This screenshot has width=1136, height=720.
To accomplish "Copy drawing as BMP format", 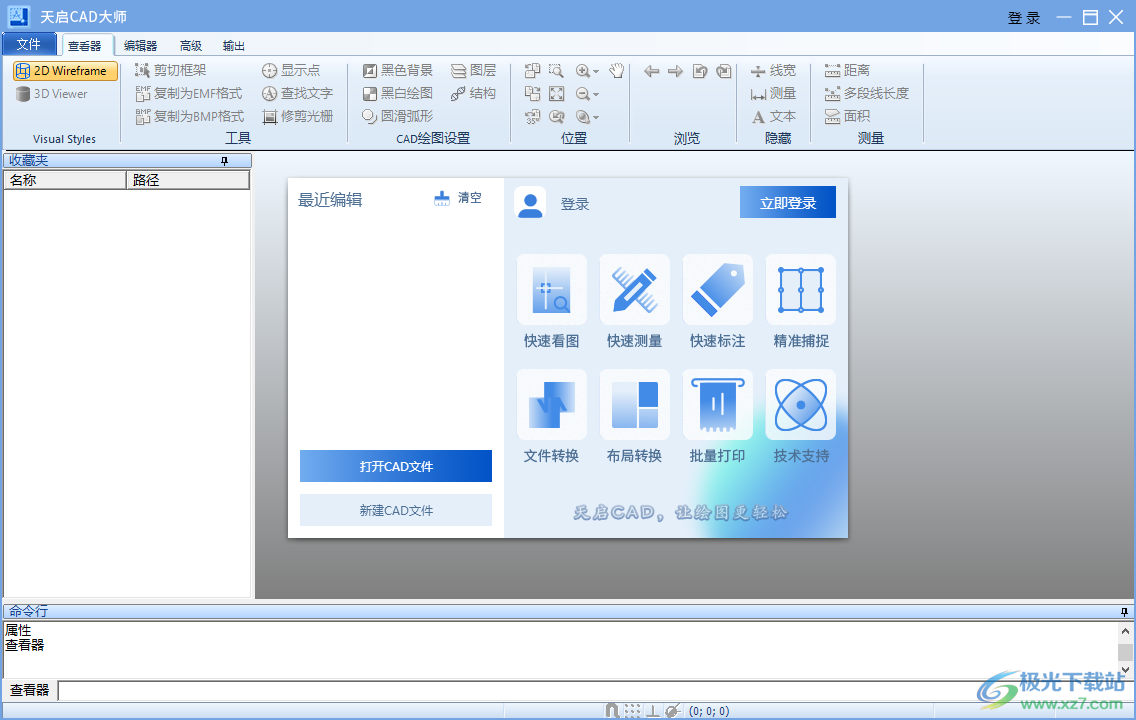I will coord(190,116).
